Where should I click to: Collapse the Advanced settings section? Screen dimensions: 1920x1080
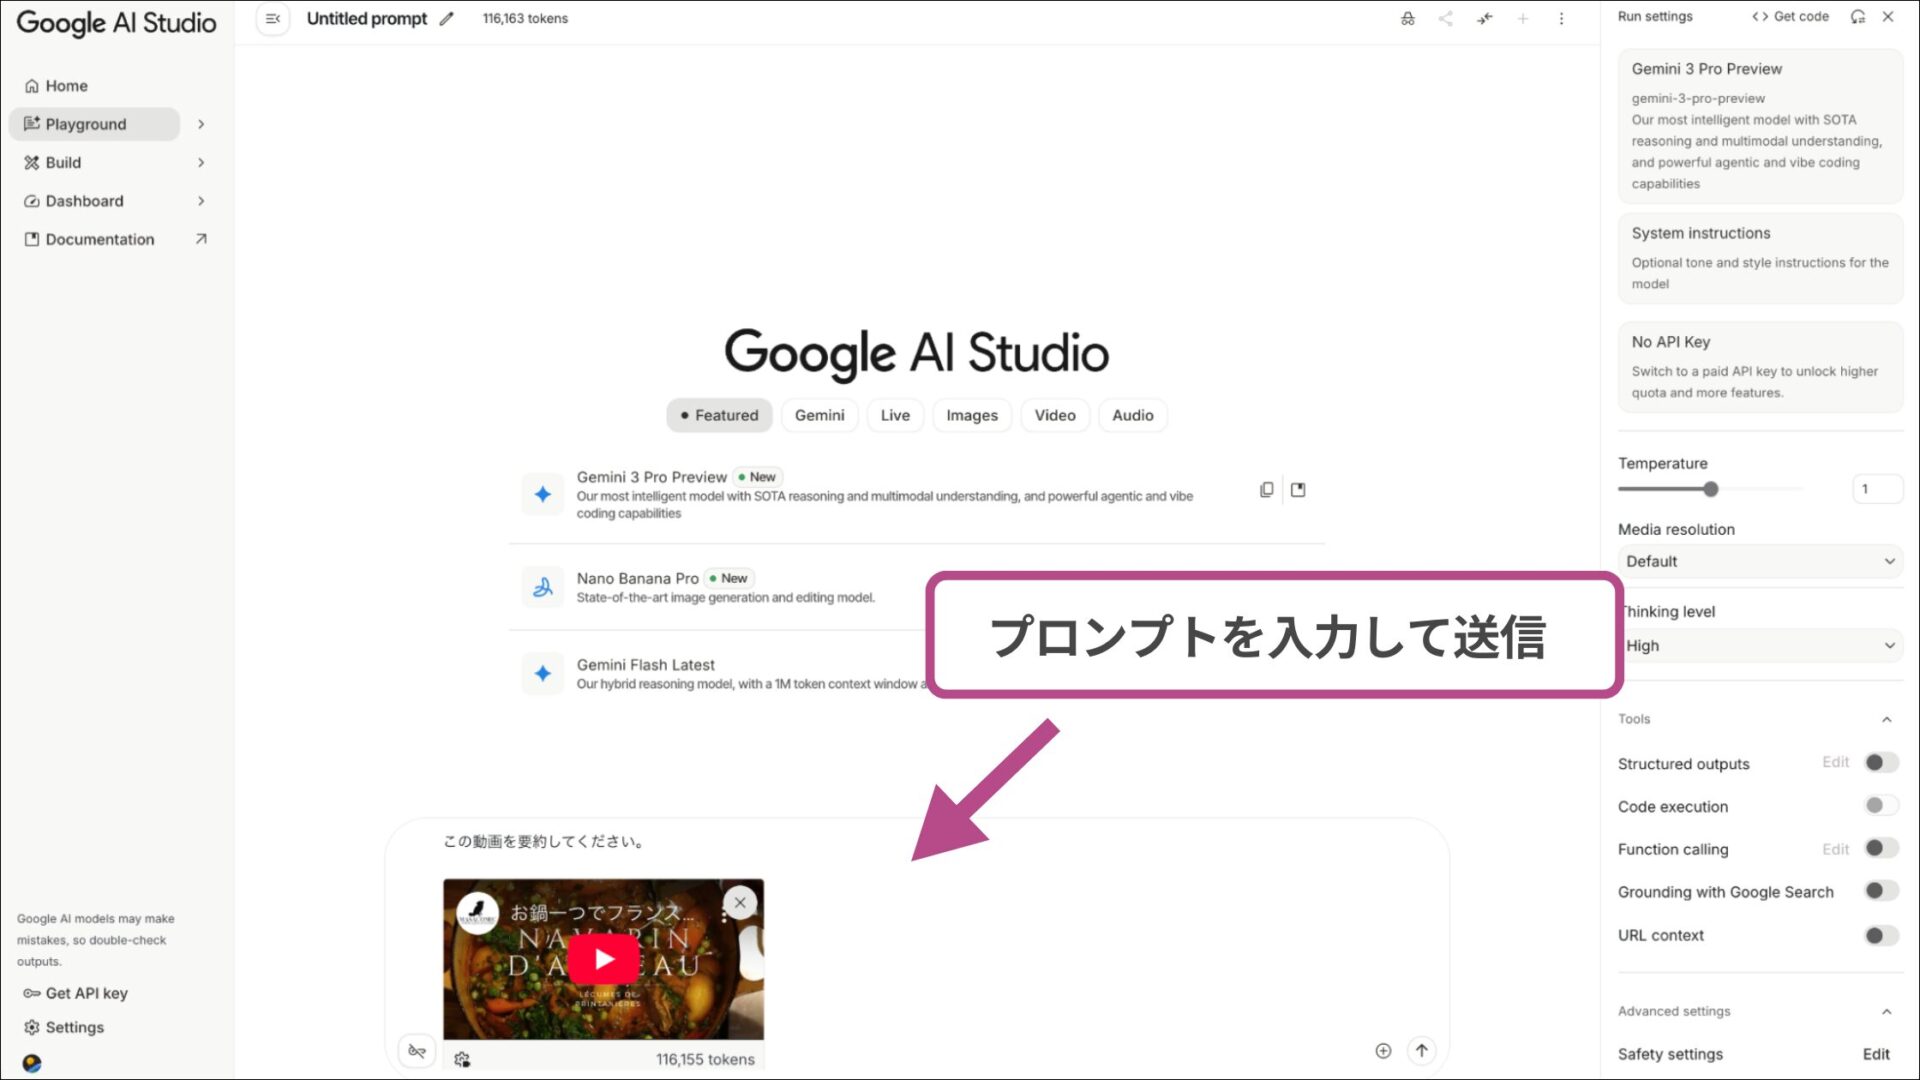1887,1011
